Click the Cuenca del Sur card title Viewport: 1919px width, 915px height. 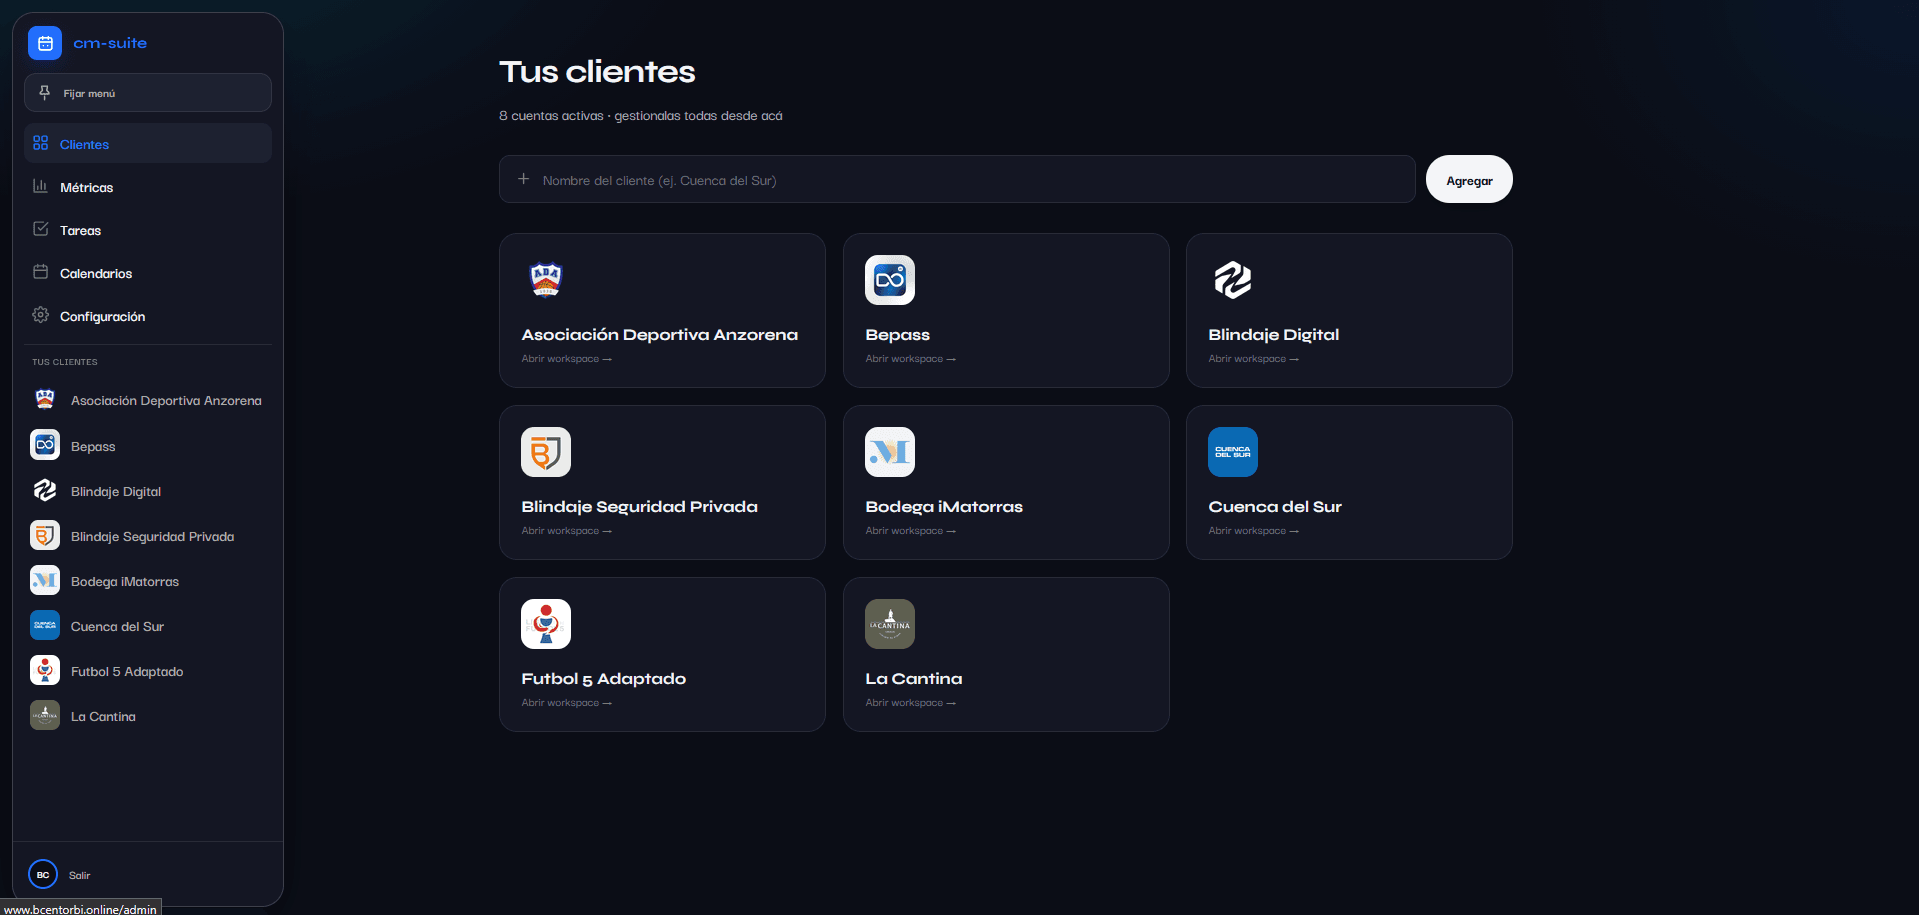1275,506
